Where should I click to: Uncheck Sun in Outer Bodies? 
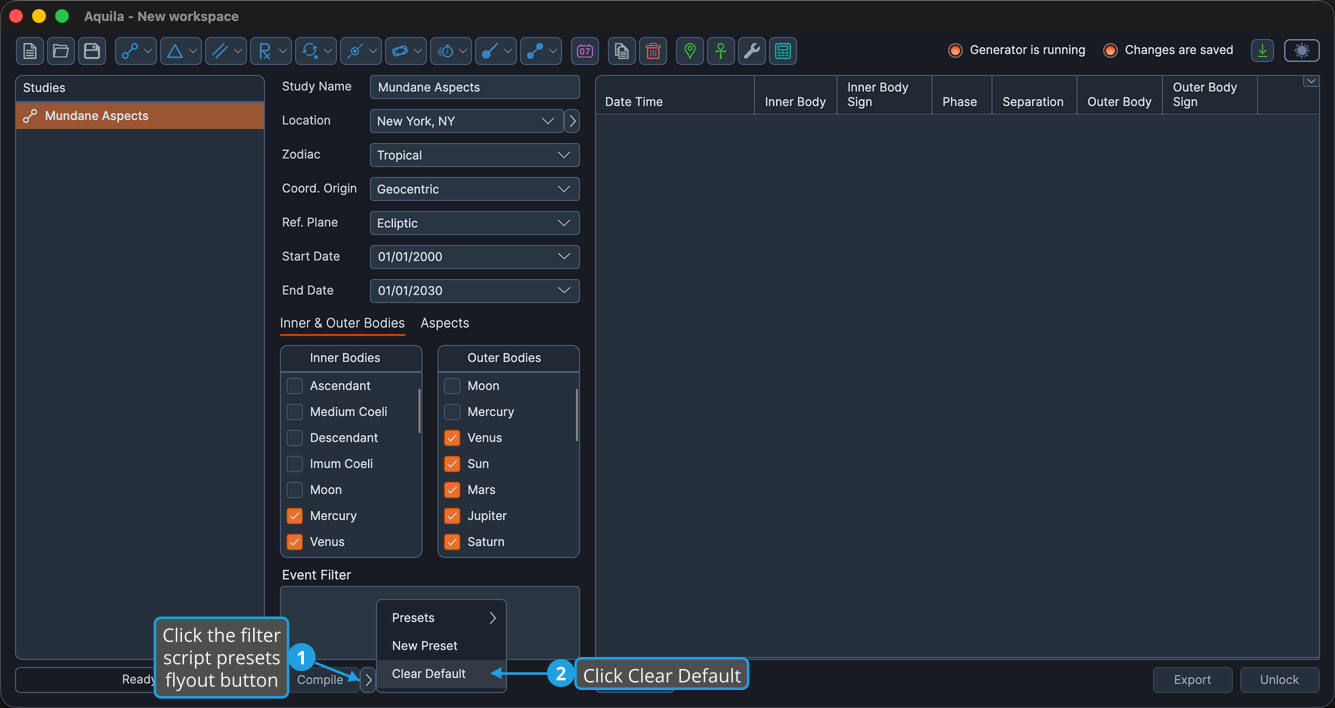pos(452,464)
